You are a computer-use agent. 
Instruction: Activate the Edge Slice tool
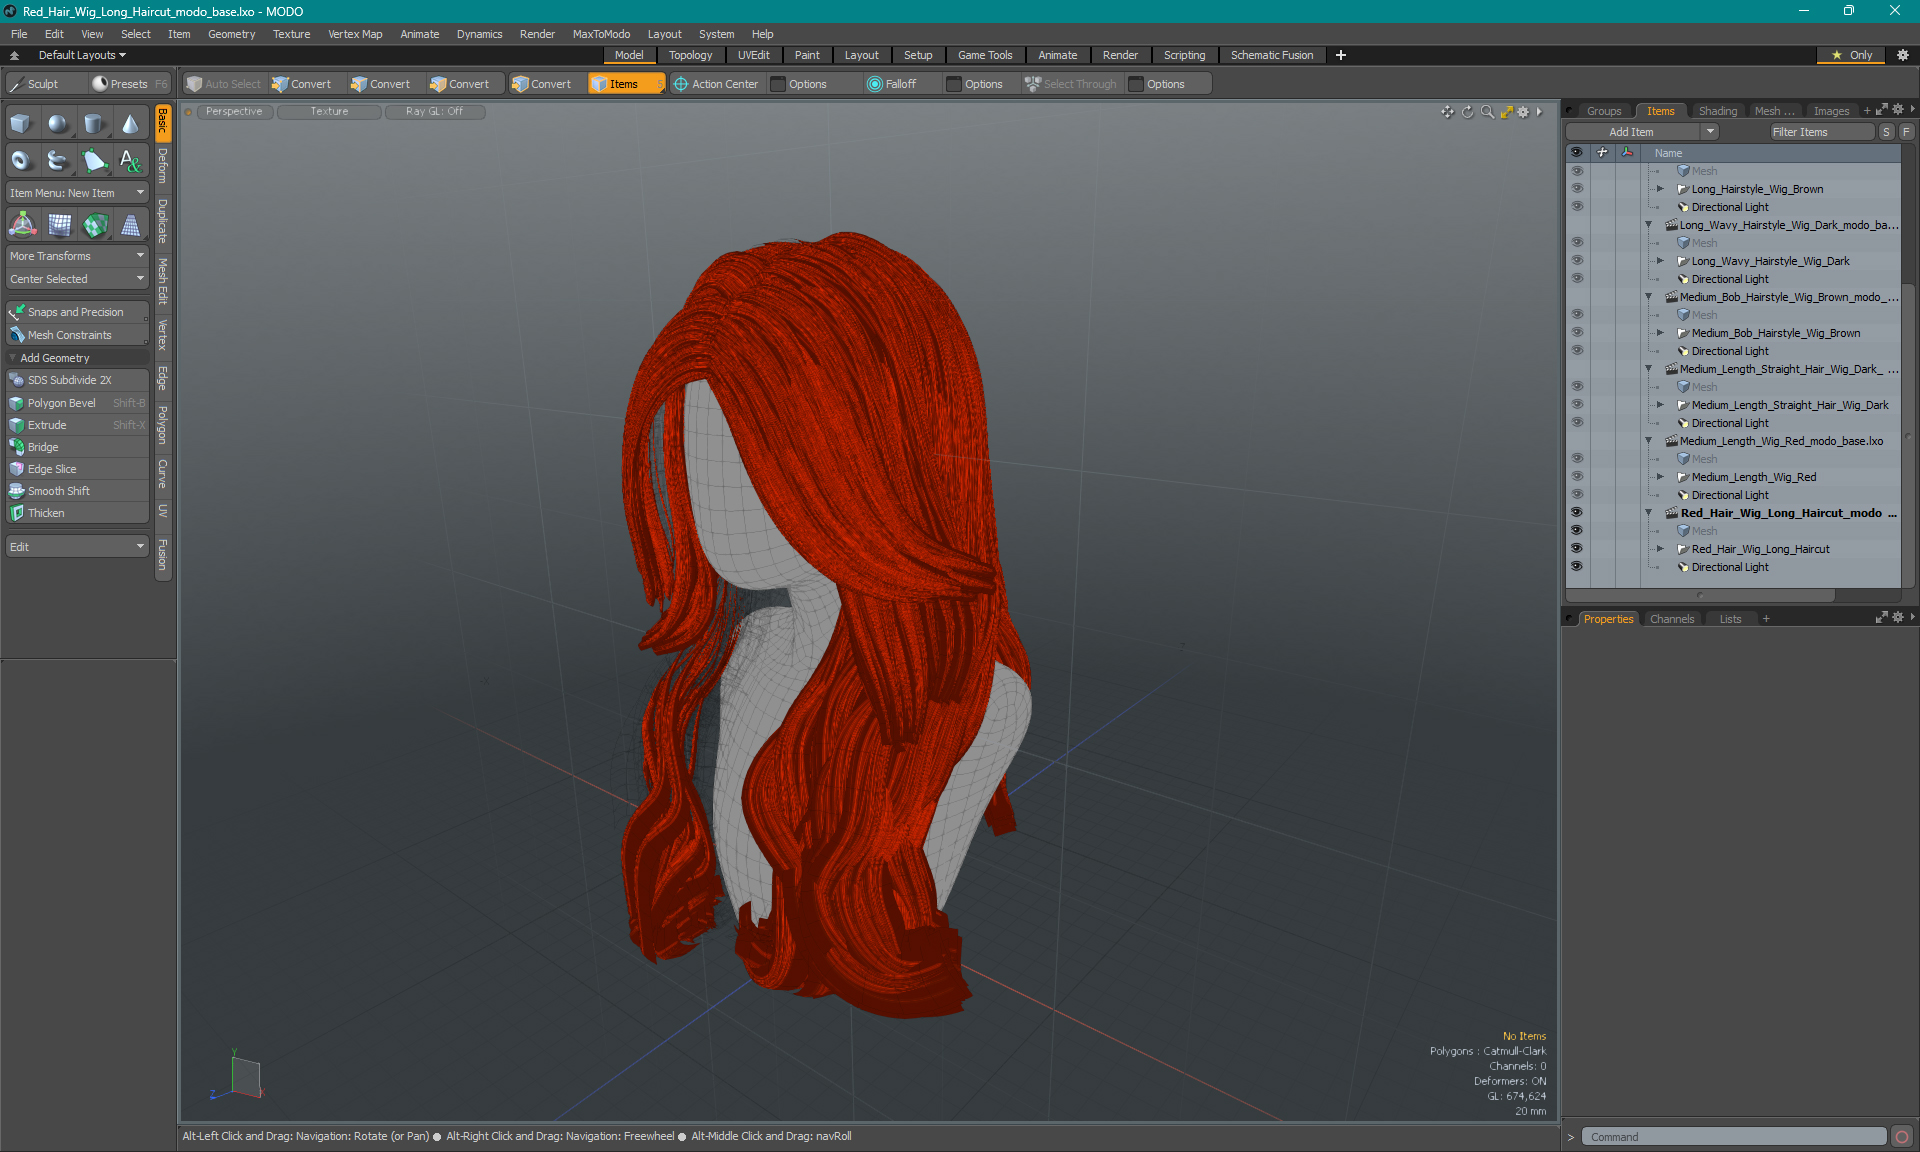point(77,469)
